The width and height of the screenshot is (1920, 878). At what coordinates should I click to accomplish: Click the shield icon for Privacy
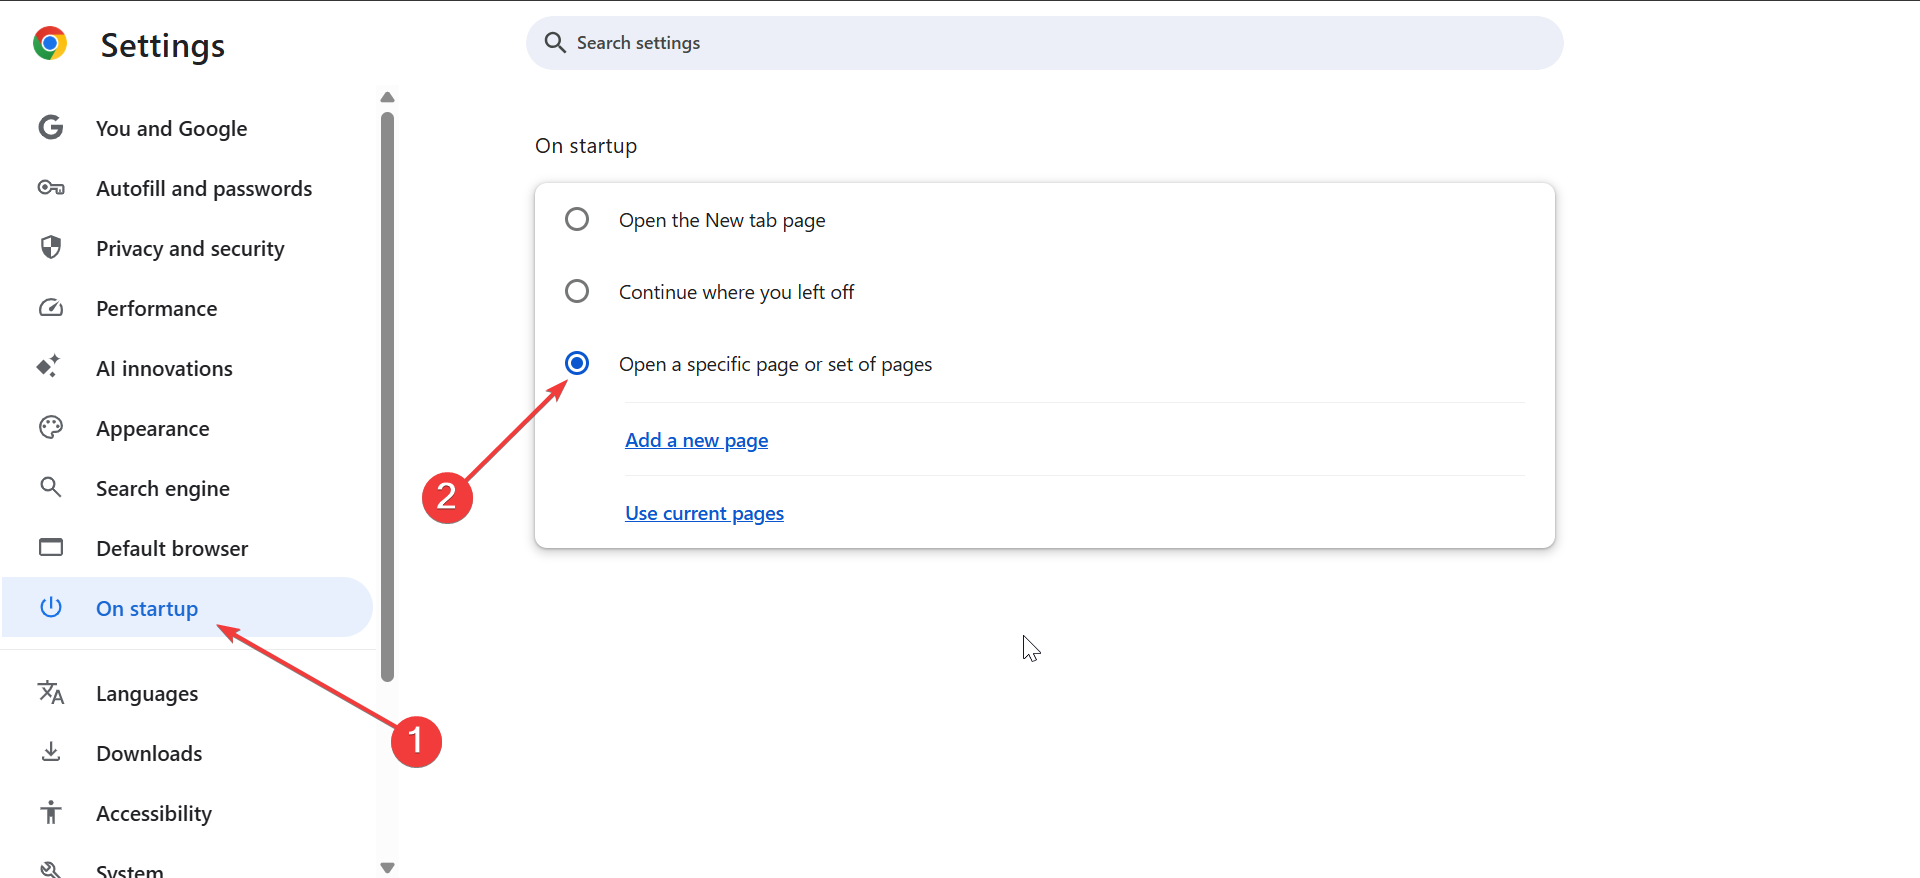(51, 247)
